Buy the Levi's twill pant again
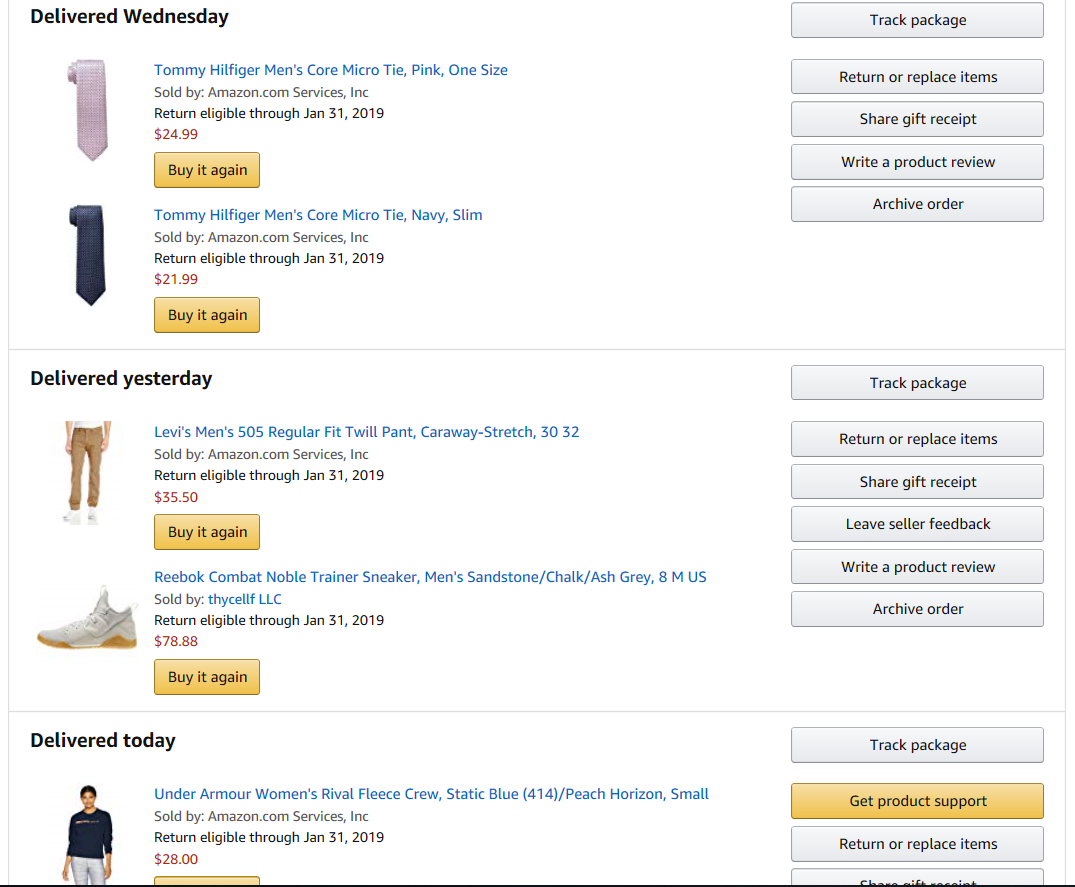The image size is (1075, 887). (207, 532)
